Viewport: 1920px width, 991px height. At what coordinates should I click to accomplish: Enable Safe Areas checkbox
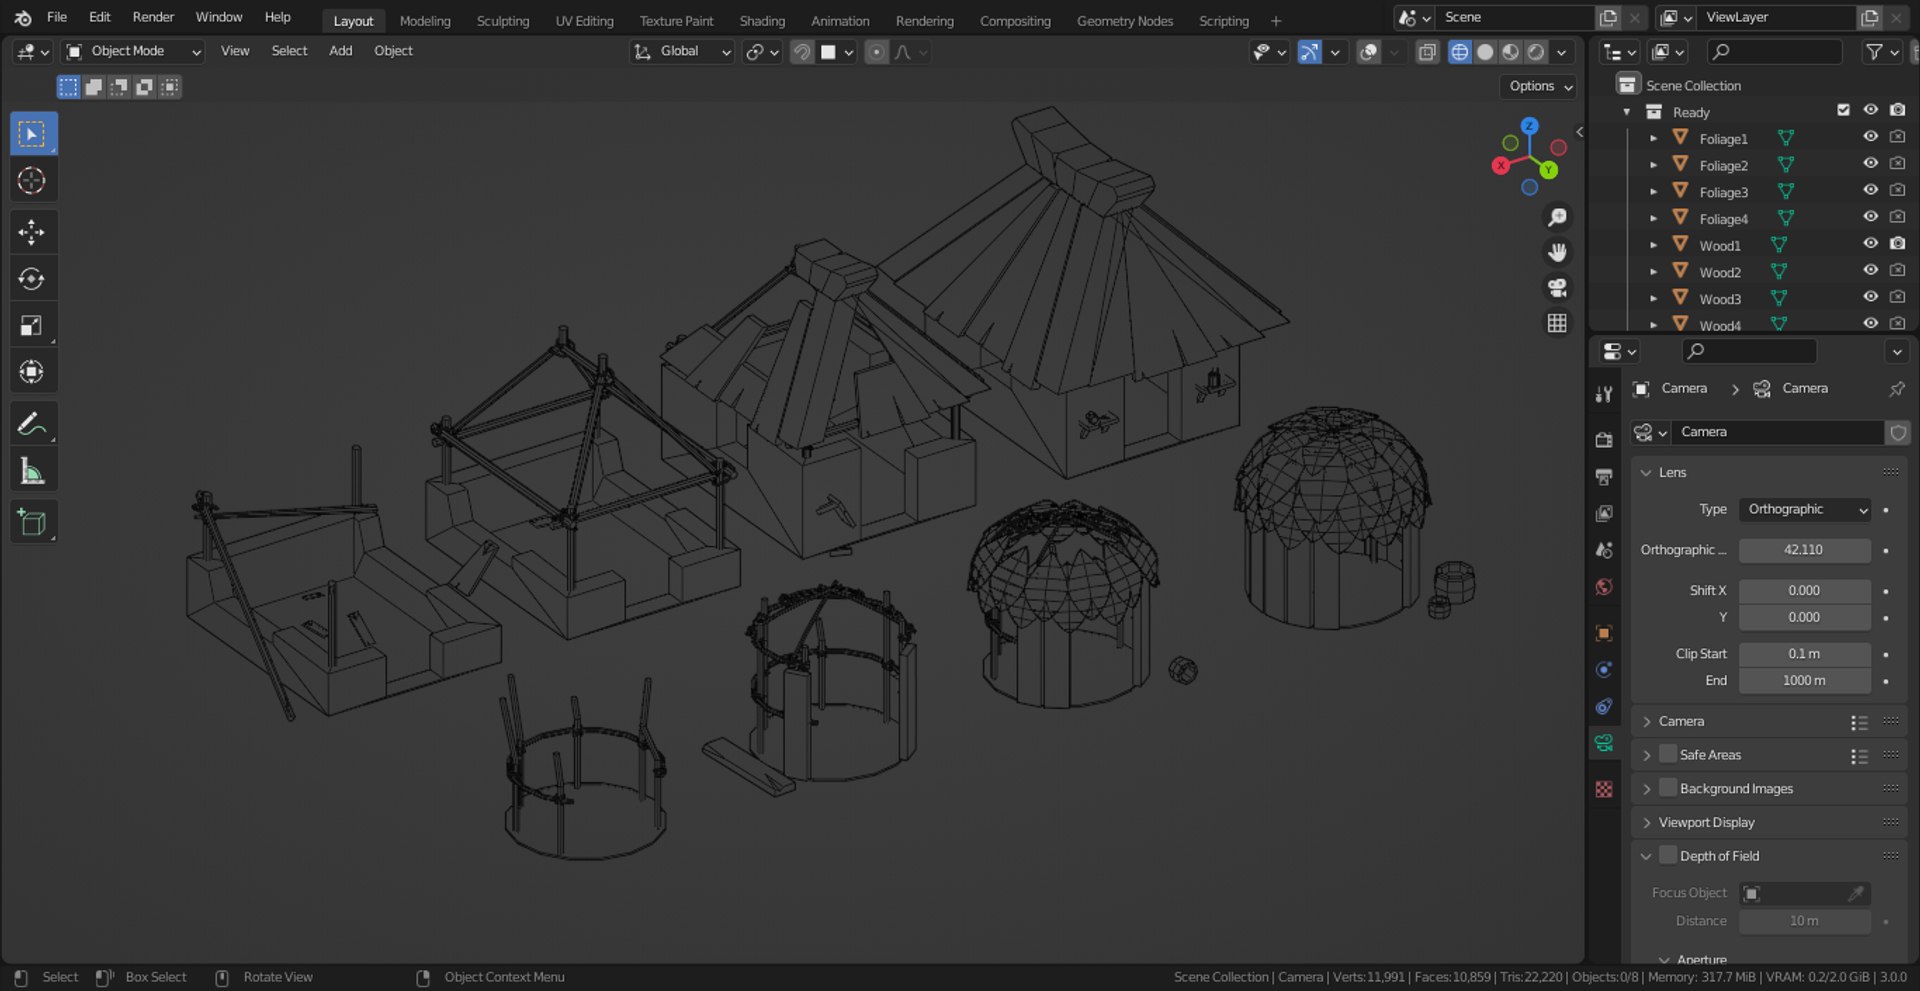1668,754
